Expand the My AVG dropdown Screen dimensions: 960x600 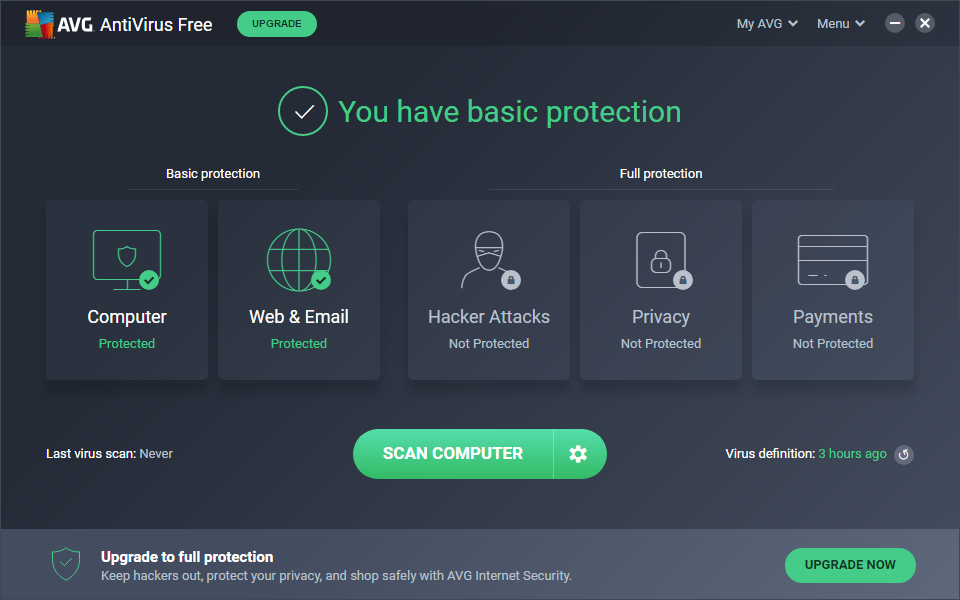tap(767, 24)
